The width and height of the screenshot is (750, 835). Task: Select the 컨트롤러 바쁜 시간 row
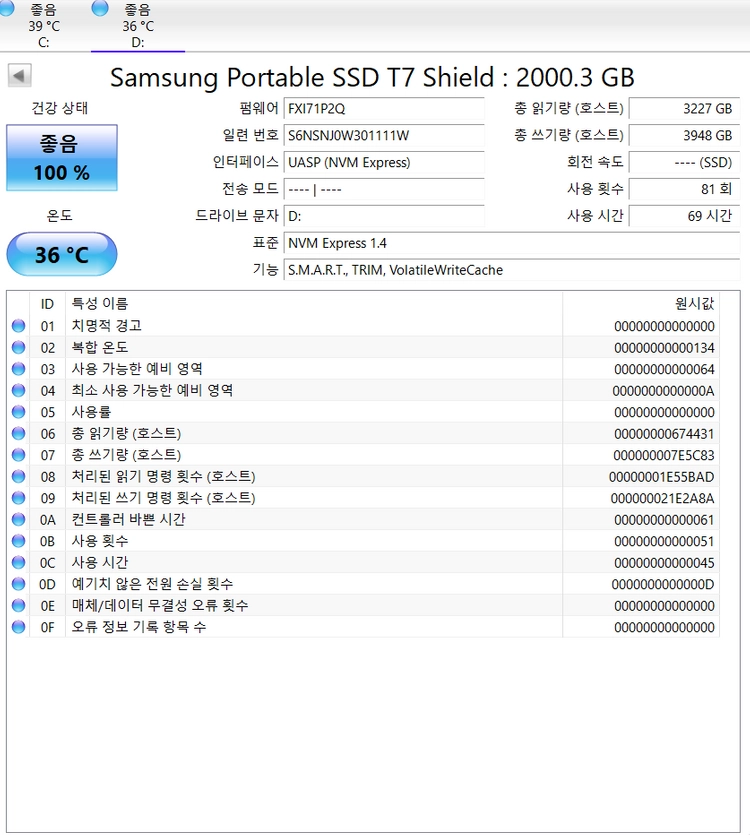[363, 519]
